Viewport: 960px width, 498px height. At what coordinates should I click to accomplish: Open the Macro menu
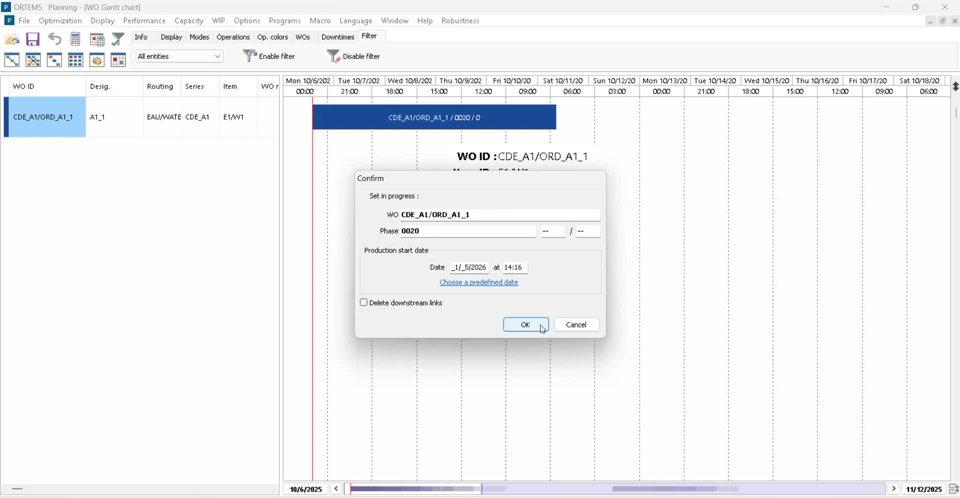pos(320,21)
